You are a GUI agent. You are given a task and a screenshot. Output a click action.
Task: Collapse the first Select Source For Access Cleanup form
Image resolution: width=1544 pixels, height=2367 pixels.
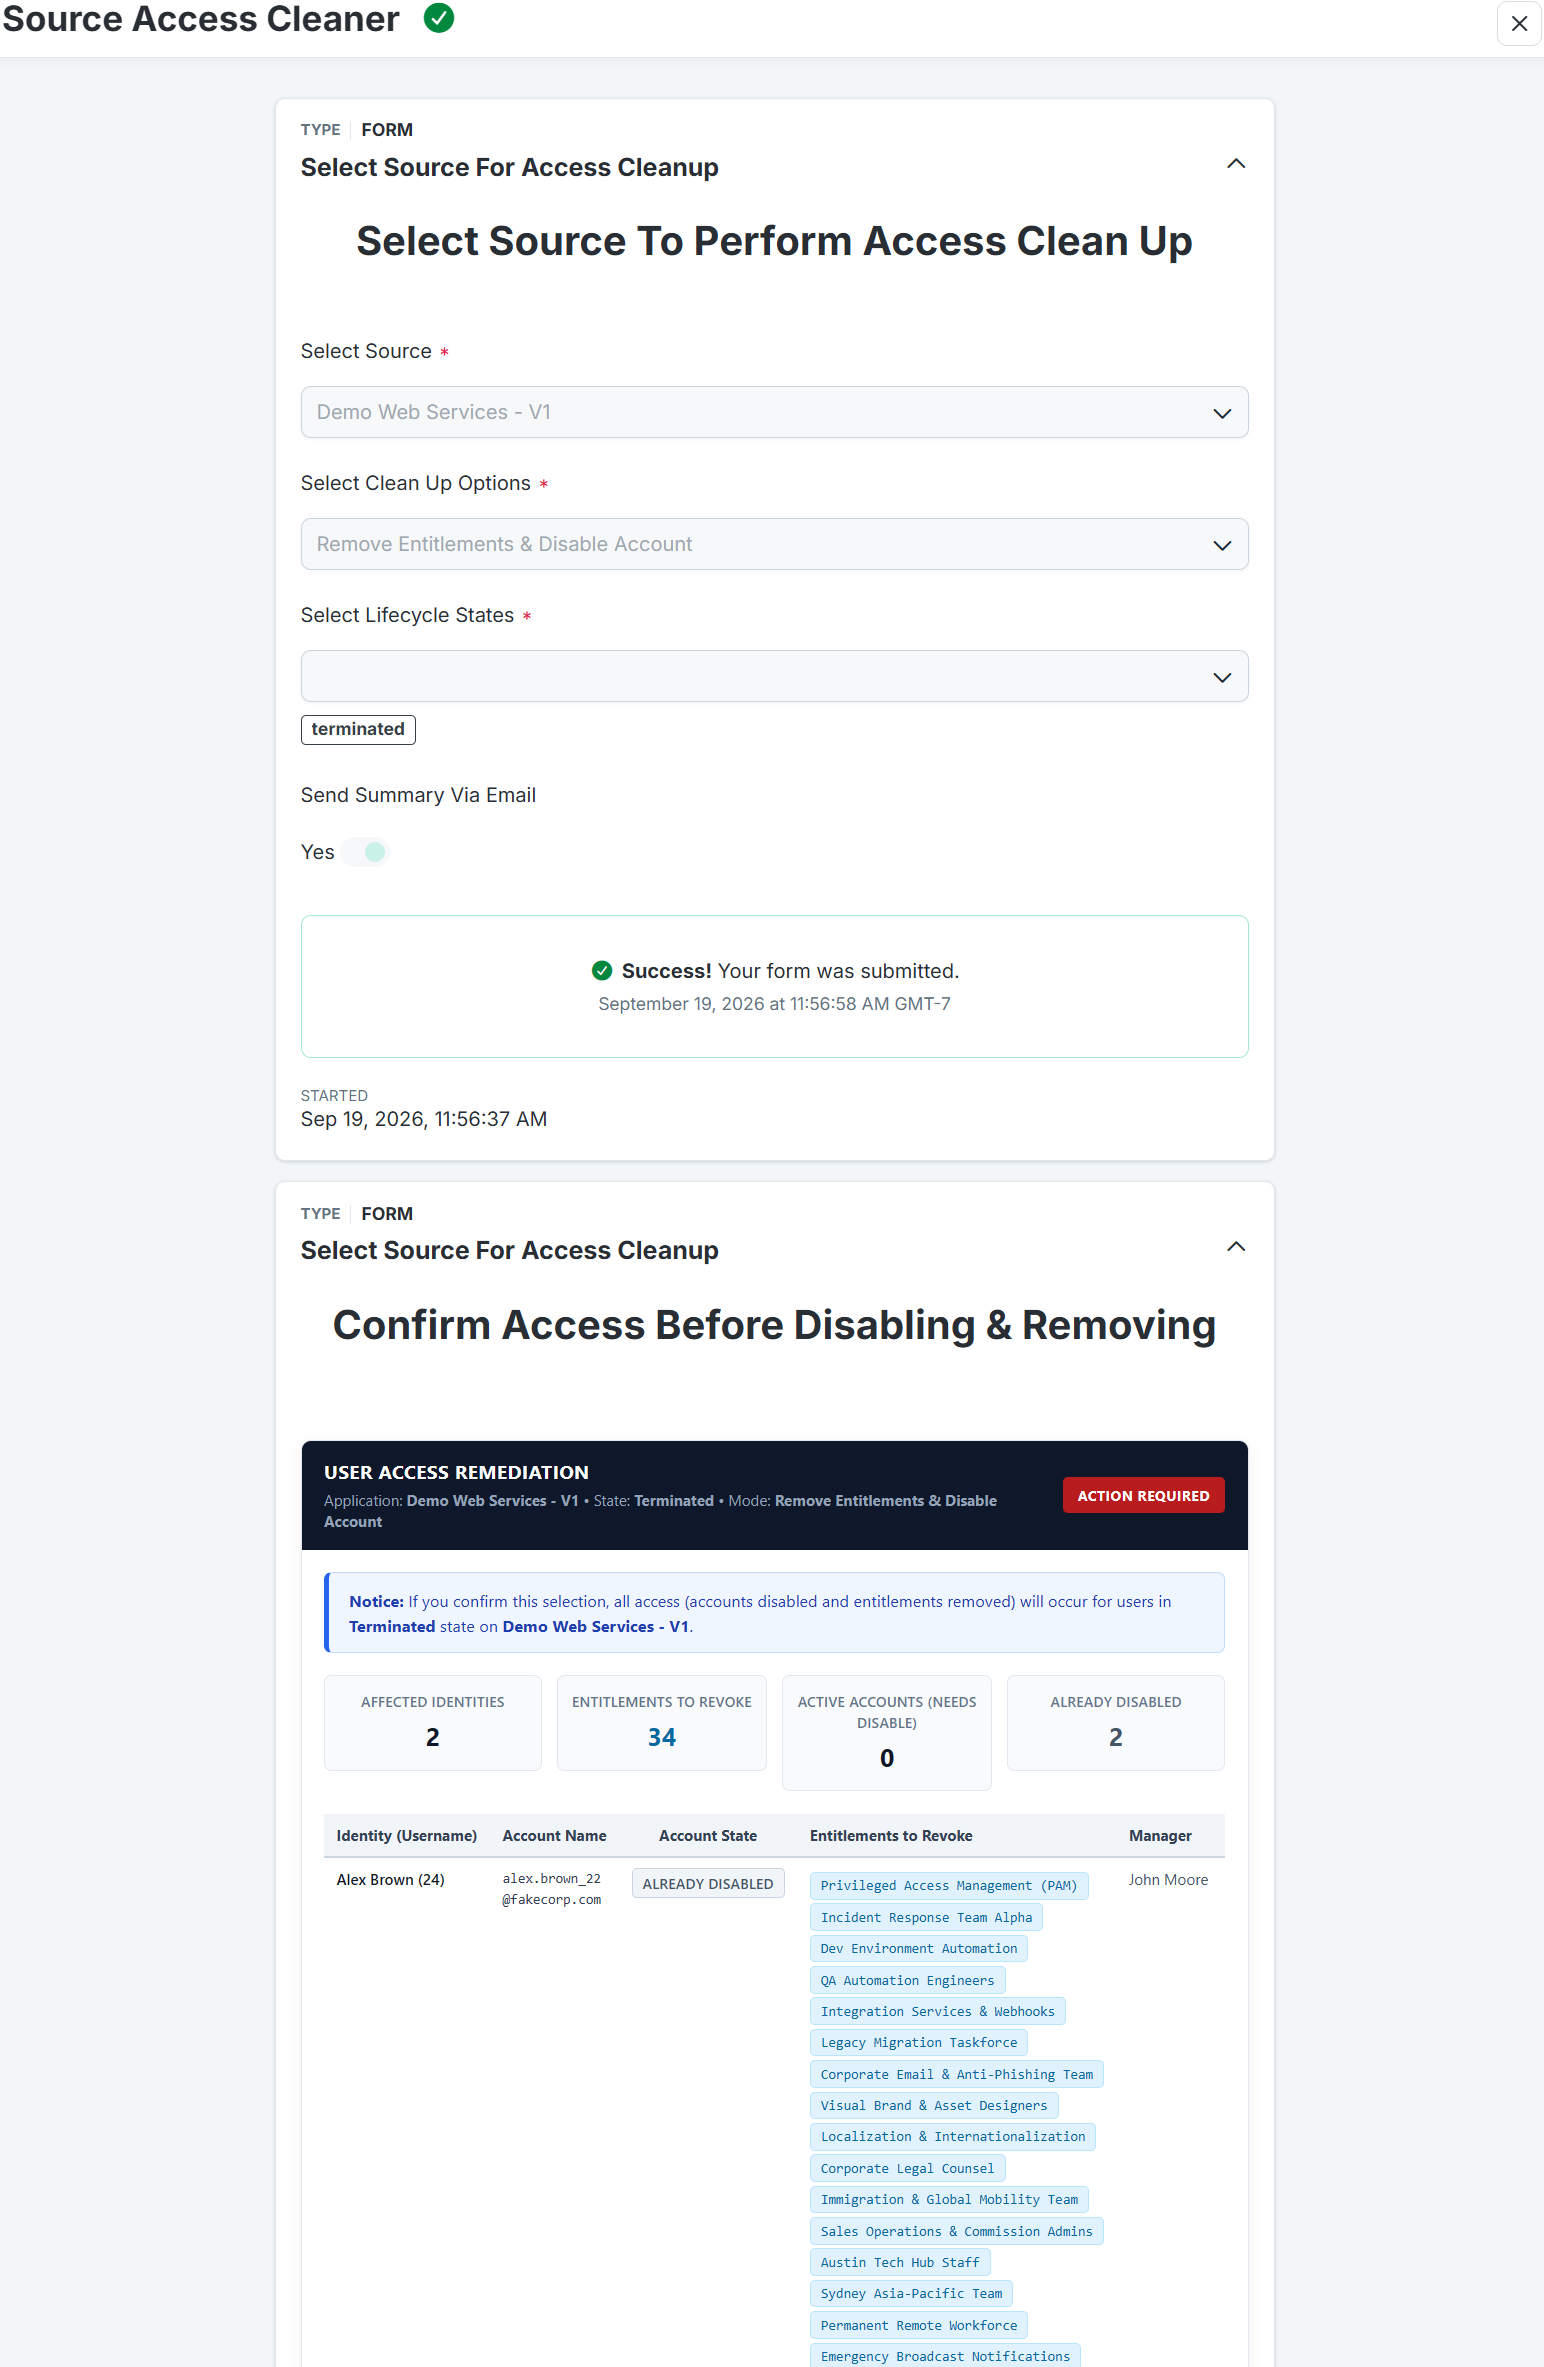(1236, 164)
